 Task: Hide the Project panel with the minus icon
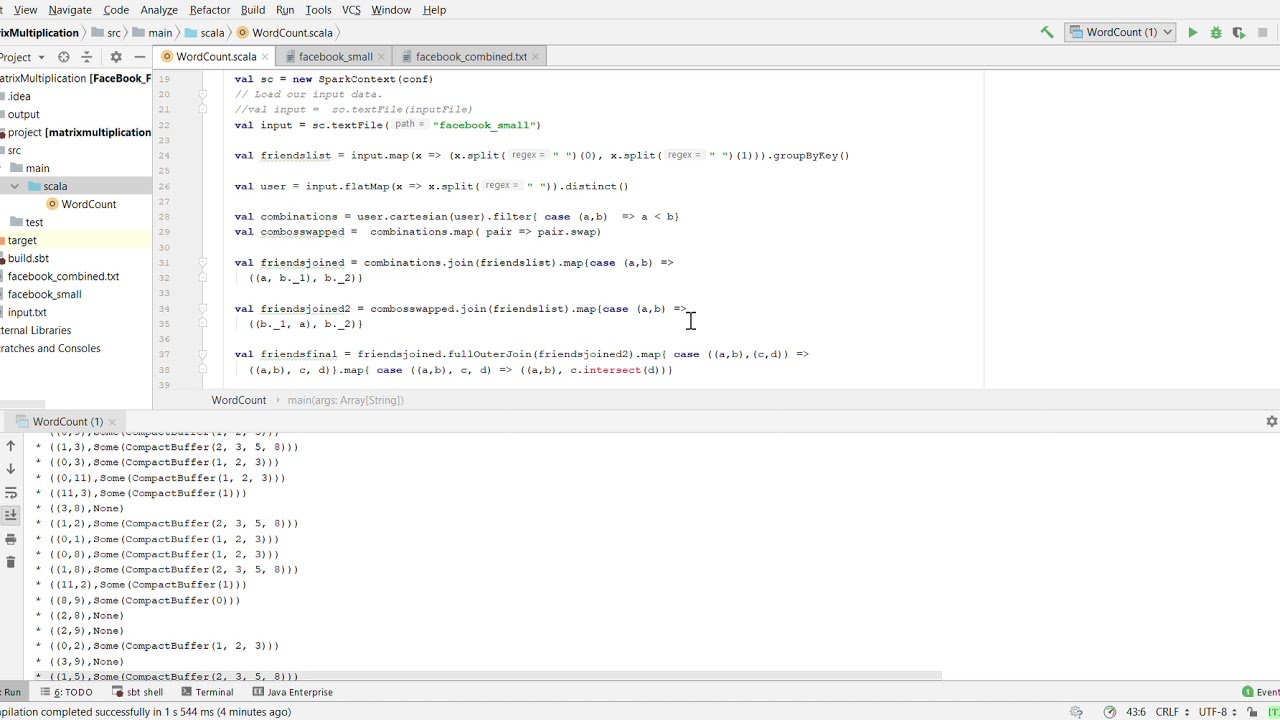139,57
